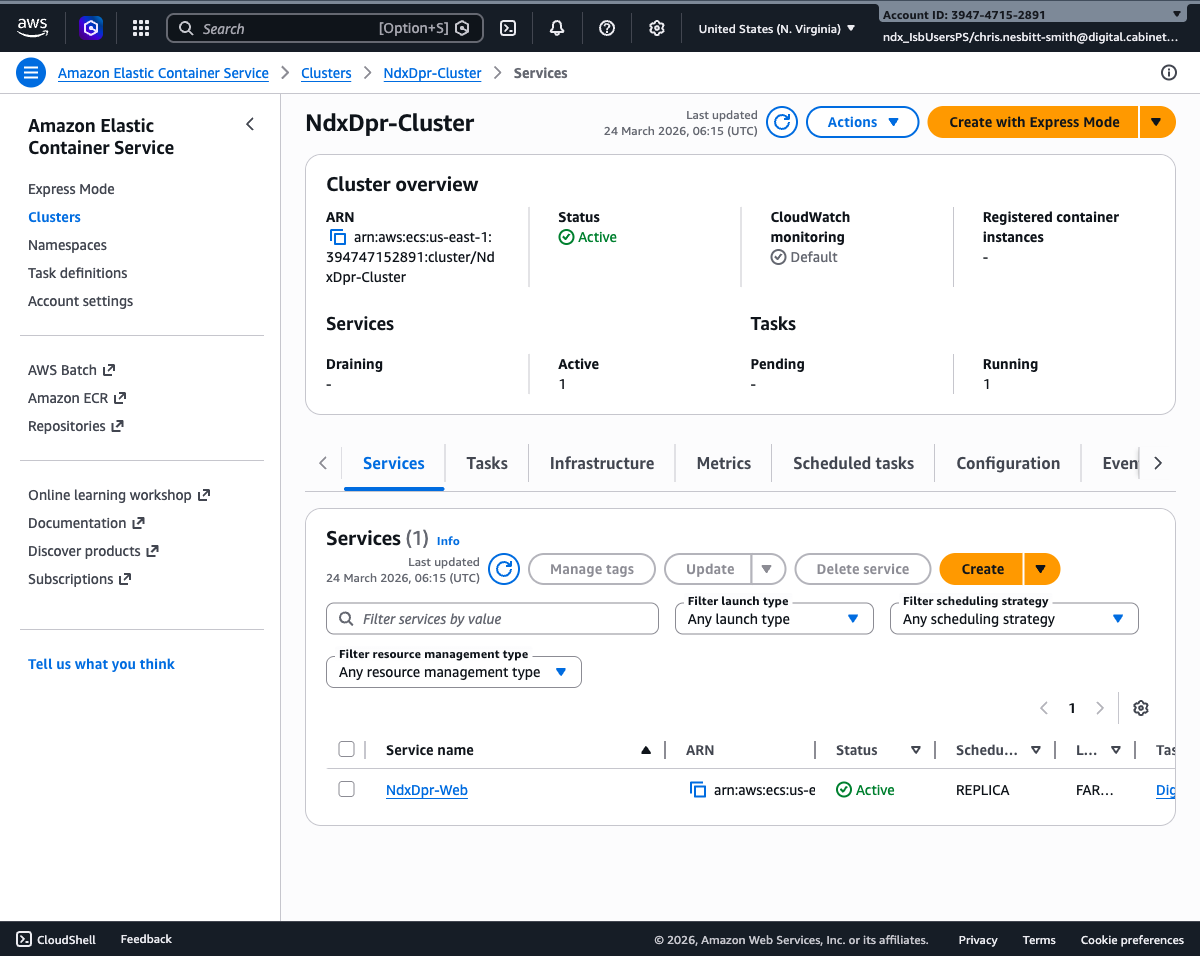Open the notifications bell
This screenshot has width=1200, height=956.
pyautogui.click(x=556, y=28)
